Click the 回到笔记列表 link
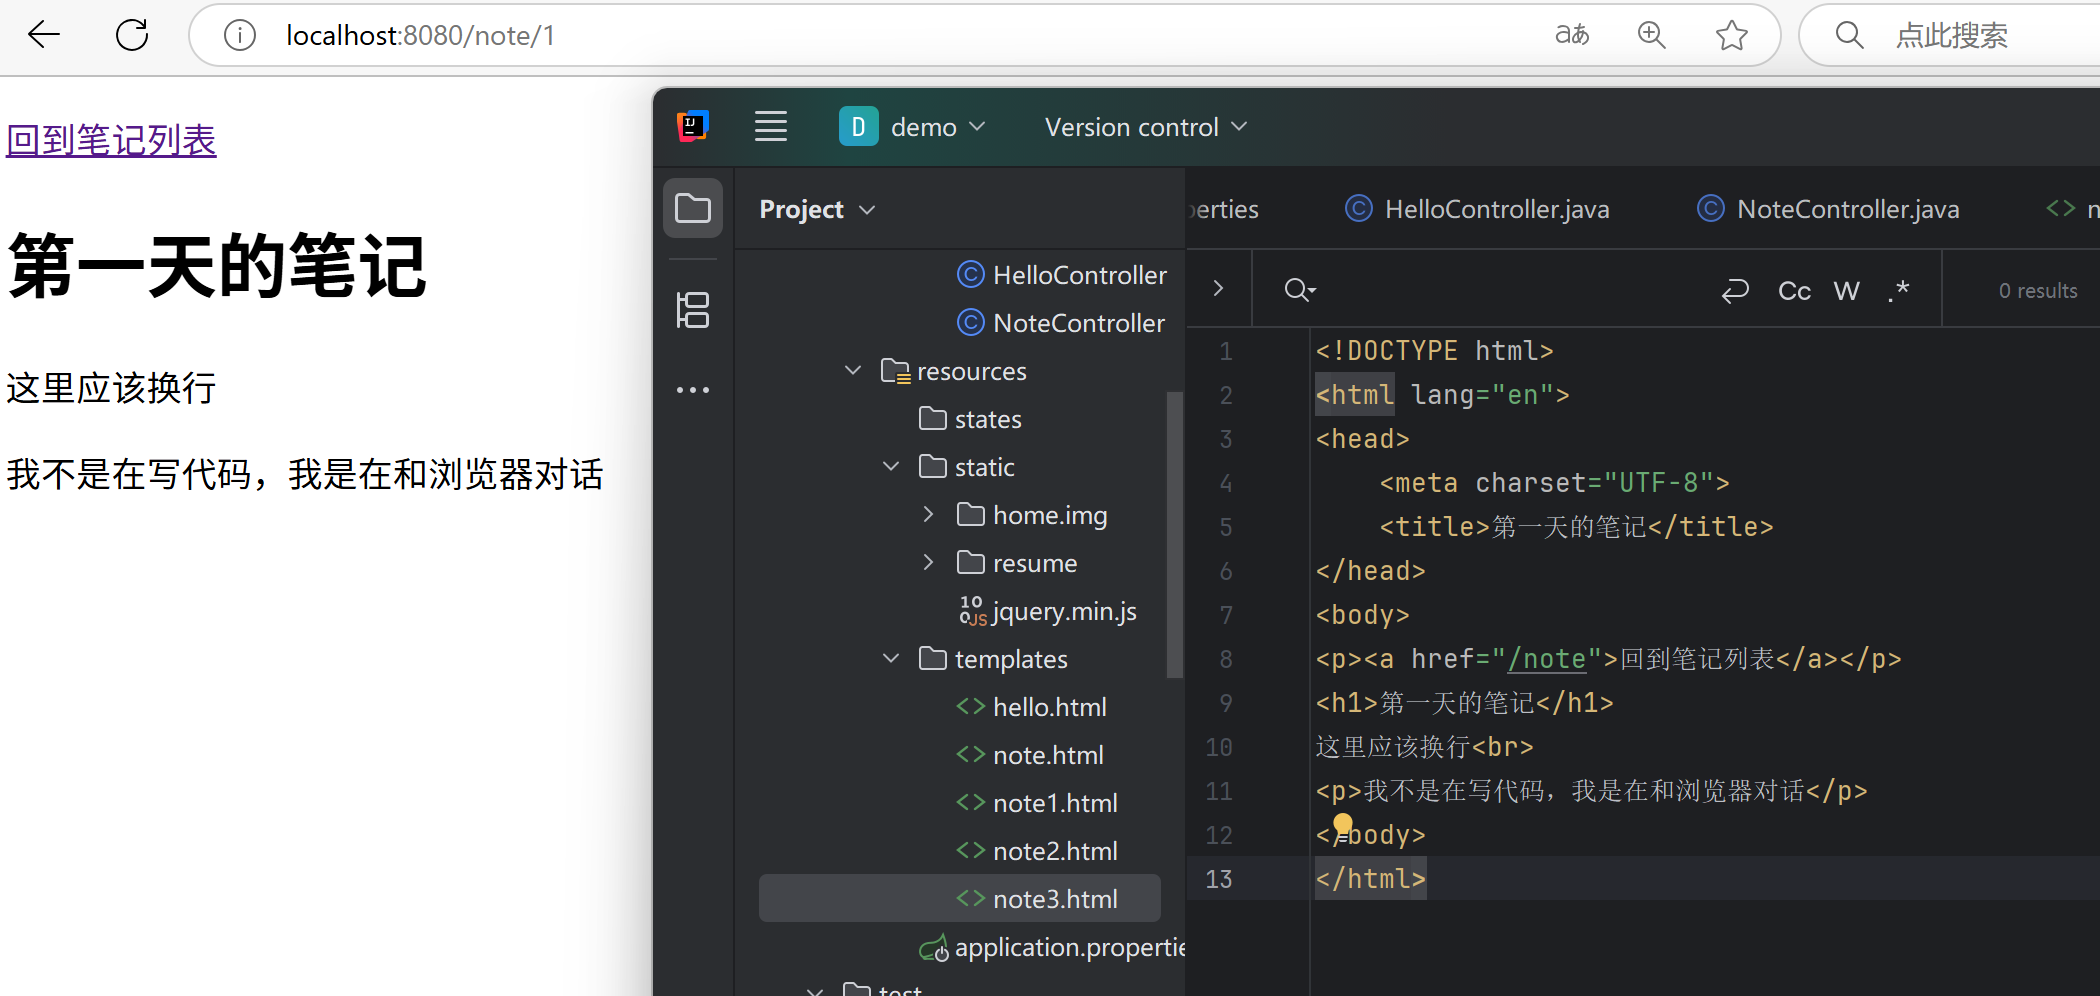Screen dimensions: 2100x996 (111, 140)
